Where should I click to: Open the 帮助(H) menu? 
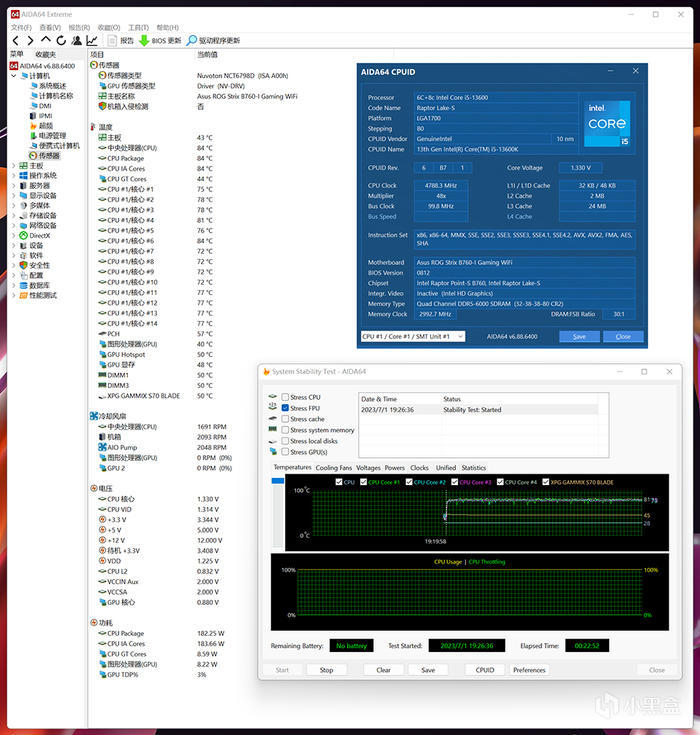(167, 28)
